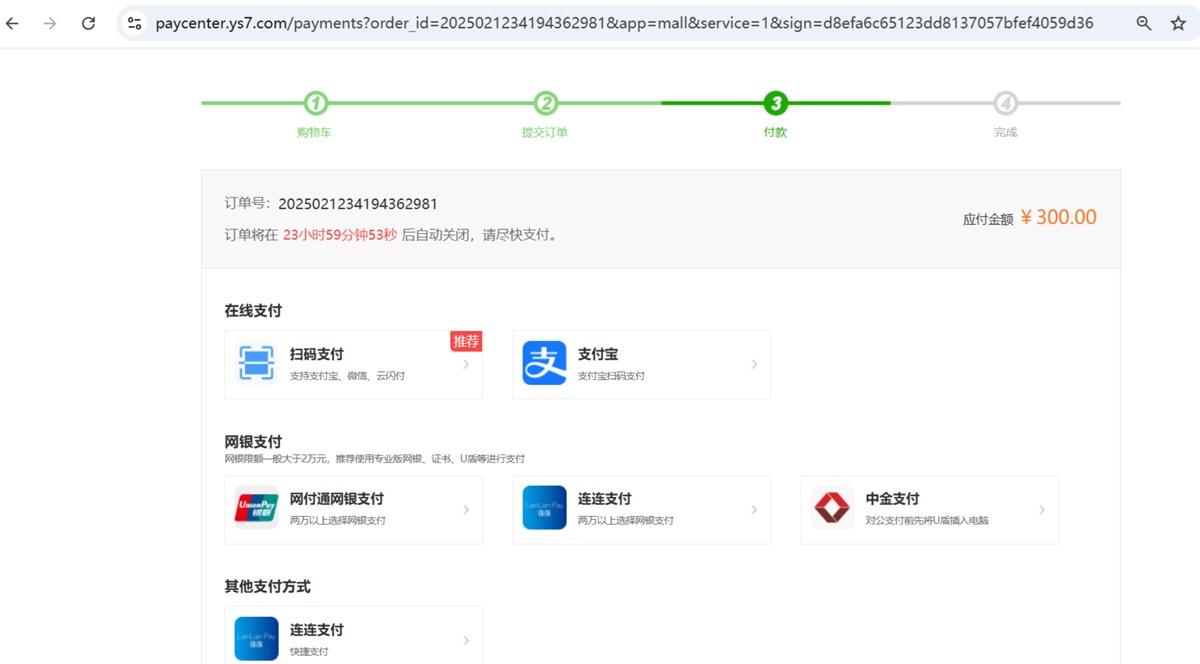The height and width of the screenshot is (664, 1200).
Task: Click the UnionPay logo icon
Action: pos(256,509)
